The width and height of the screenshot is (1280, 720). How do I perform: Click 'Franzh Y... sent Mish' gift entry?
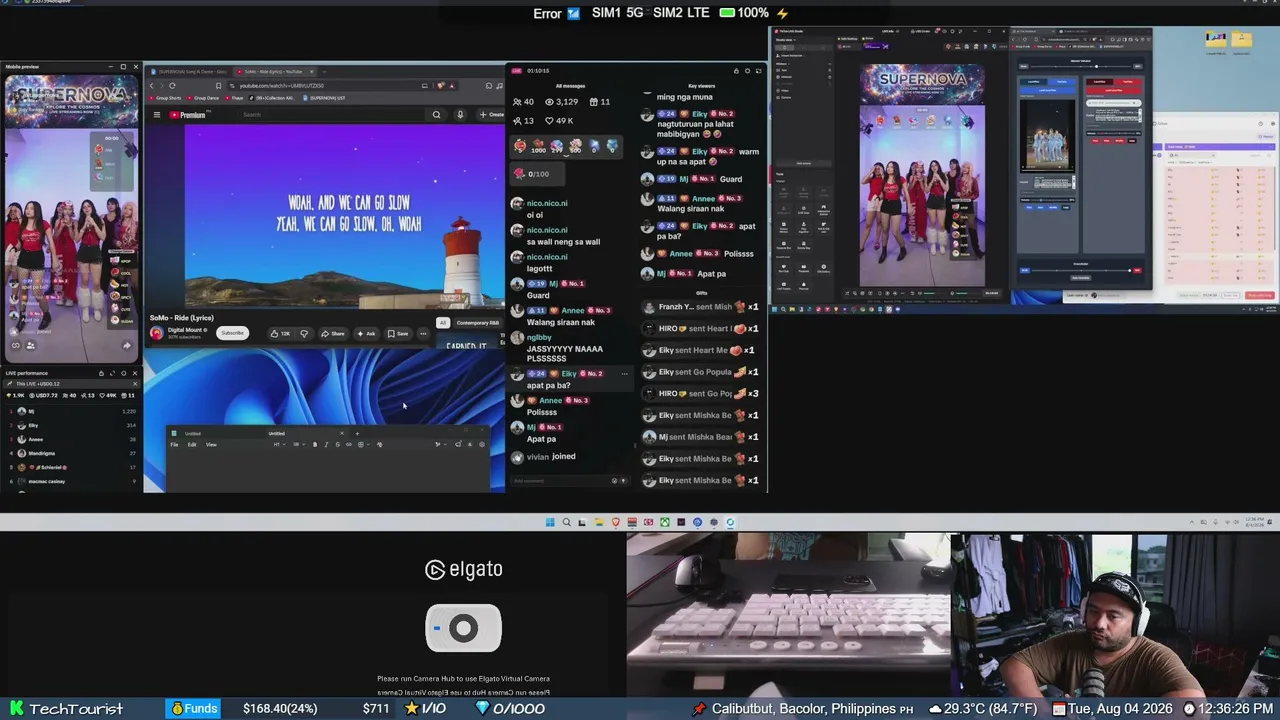701,307
